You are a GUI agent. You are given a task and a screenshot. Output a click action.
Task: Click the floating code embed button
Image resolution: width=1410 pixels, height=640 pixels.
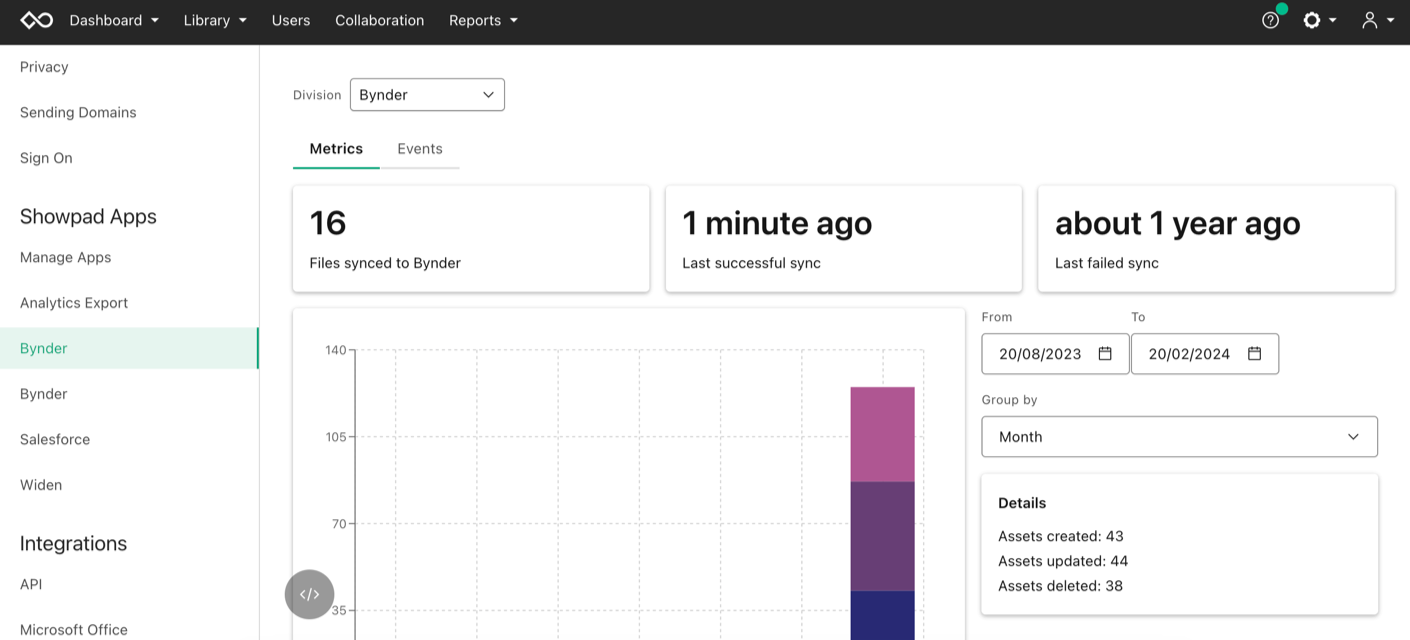pyautogui.click(x=309, y=594)
